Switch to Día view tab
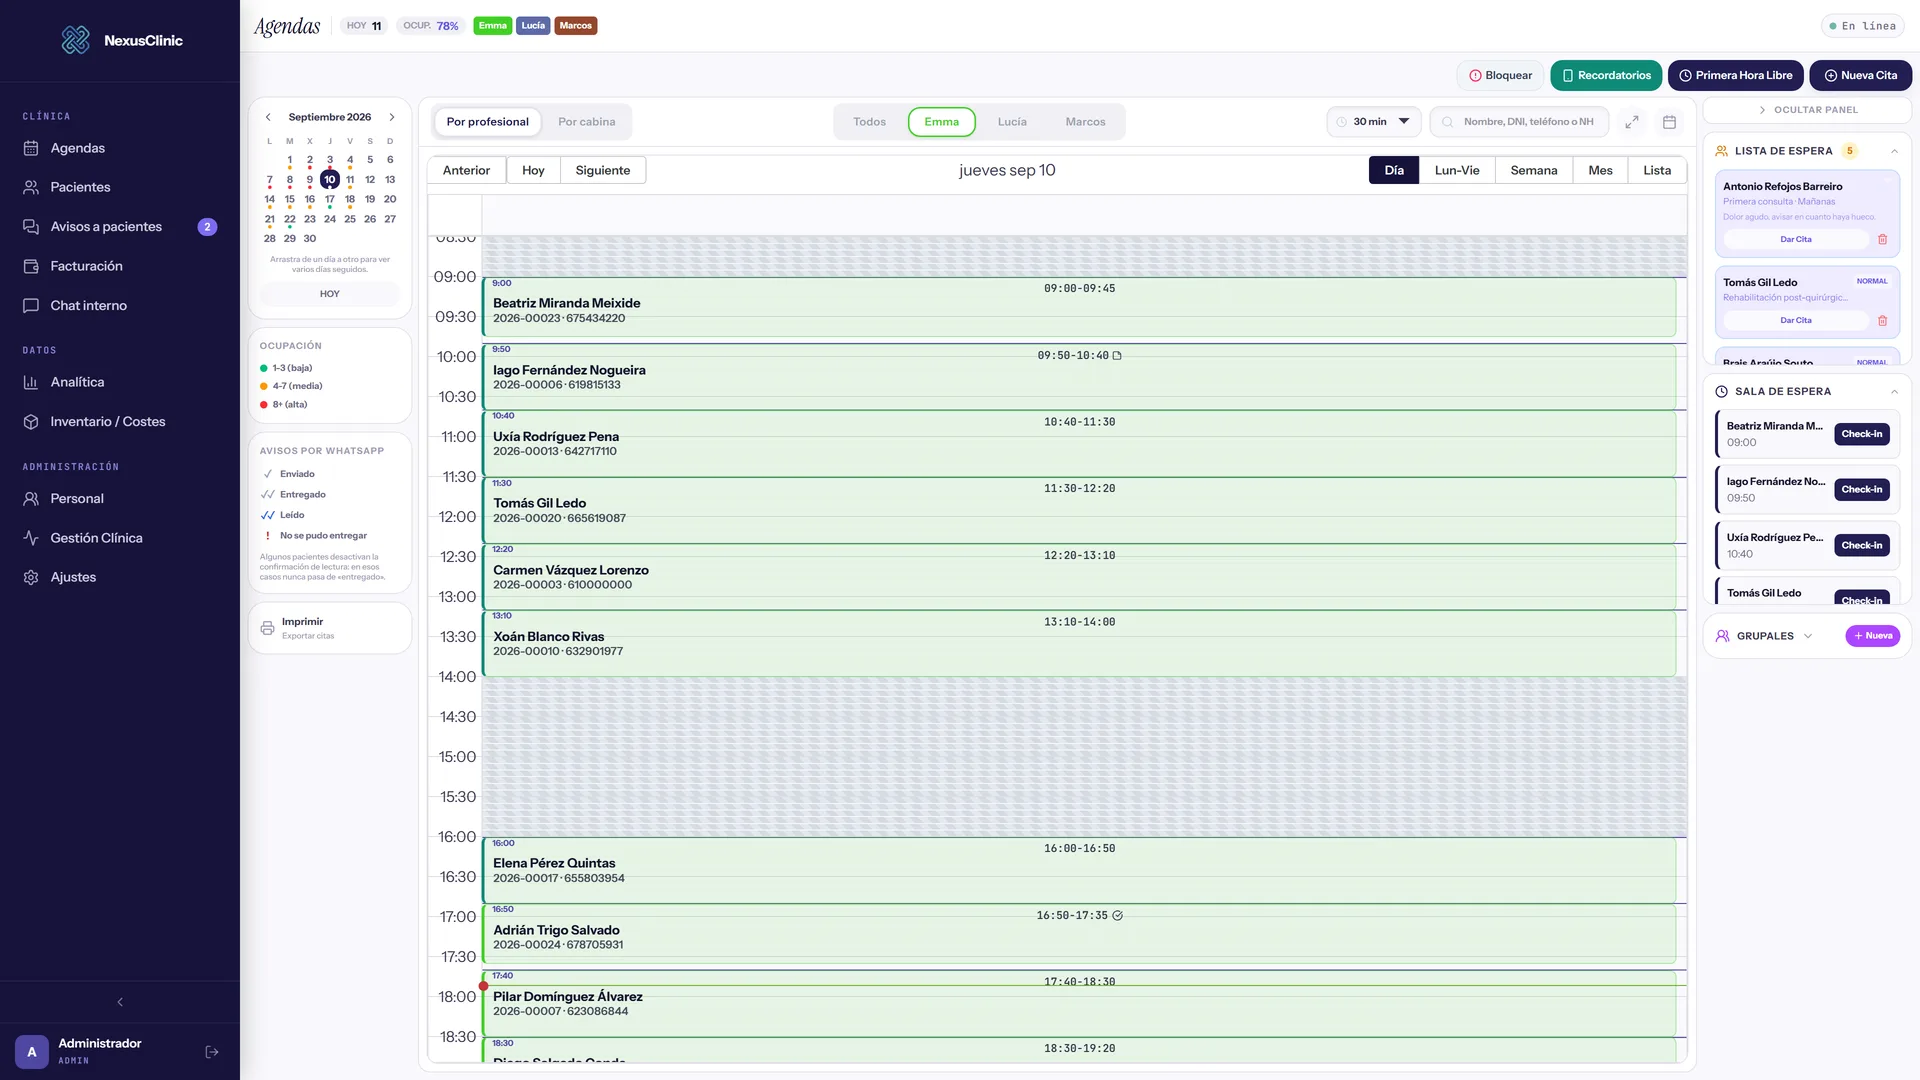The height and width of the screenshot is (1080, 1920). click(1394, 171)
